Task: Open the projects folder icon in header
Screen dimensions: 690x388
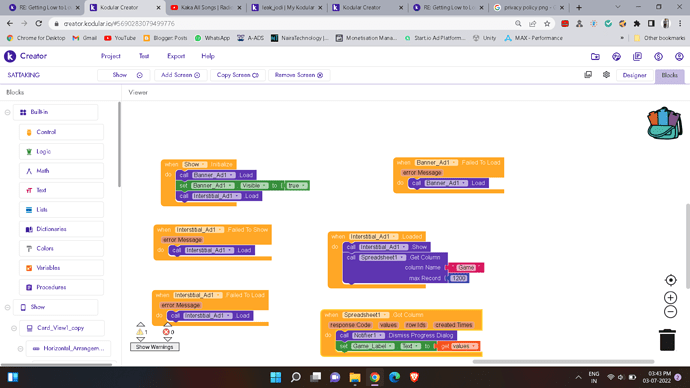Action: 595,56
